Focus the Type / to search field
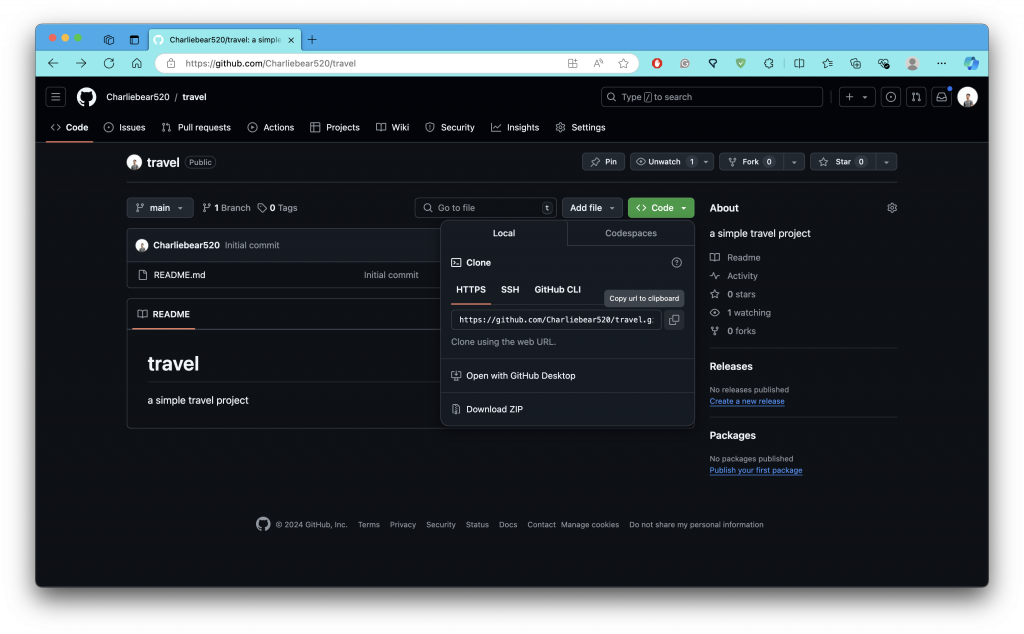 click(x=712, y=97)
